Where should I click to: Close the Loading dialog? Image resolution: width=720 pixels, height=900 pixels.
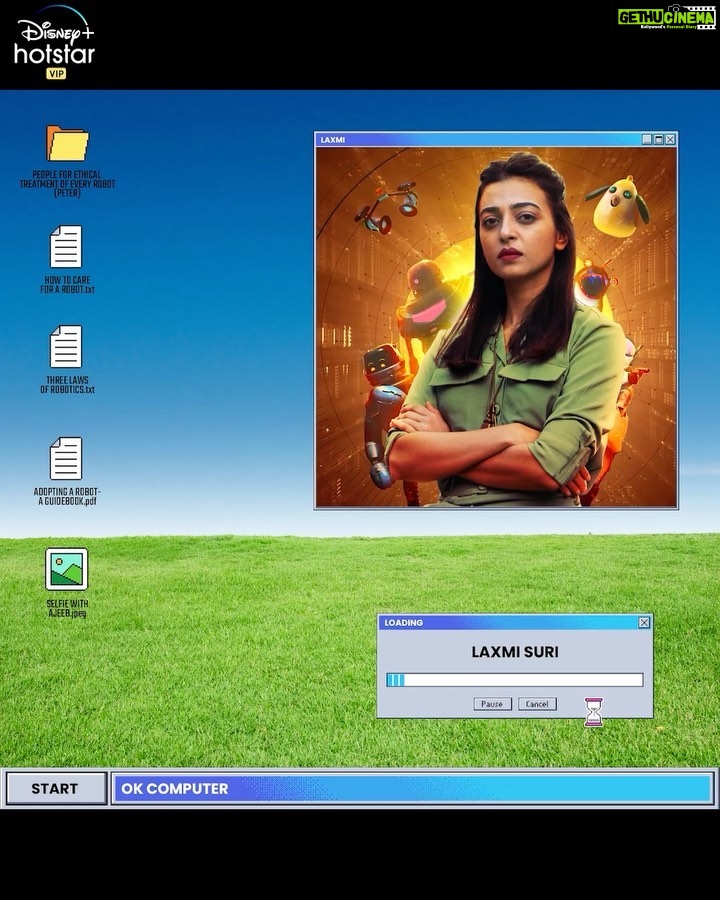(644, 623)
